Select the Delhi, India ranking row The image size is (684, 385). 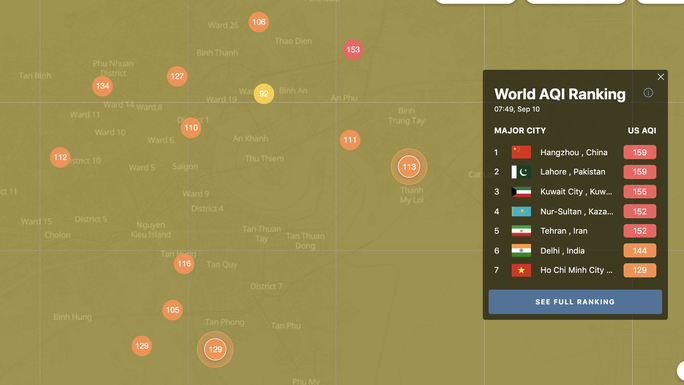575,251
